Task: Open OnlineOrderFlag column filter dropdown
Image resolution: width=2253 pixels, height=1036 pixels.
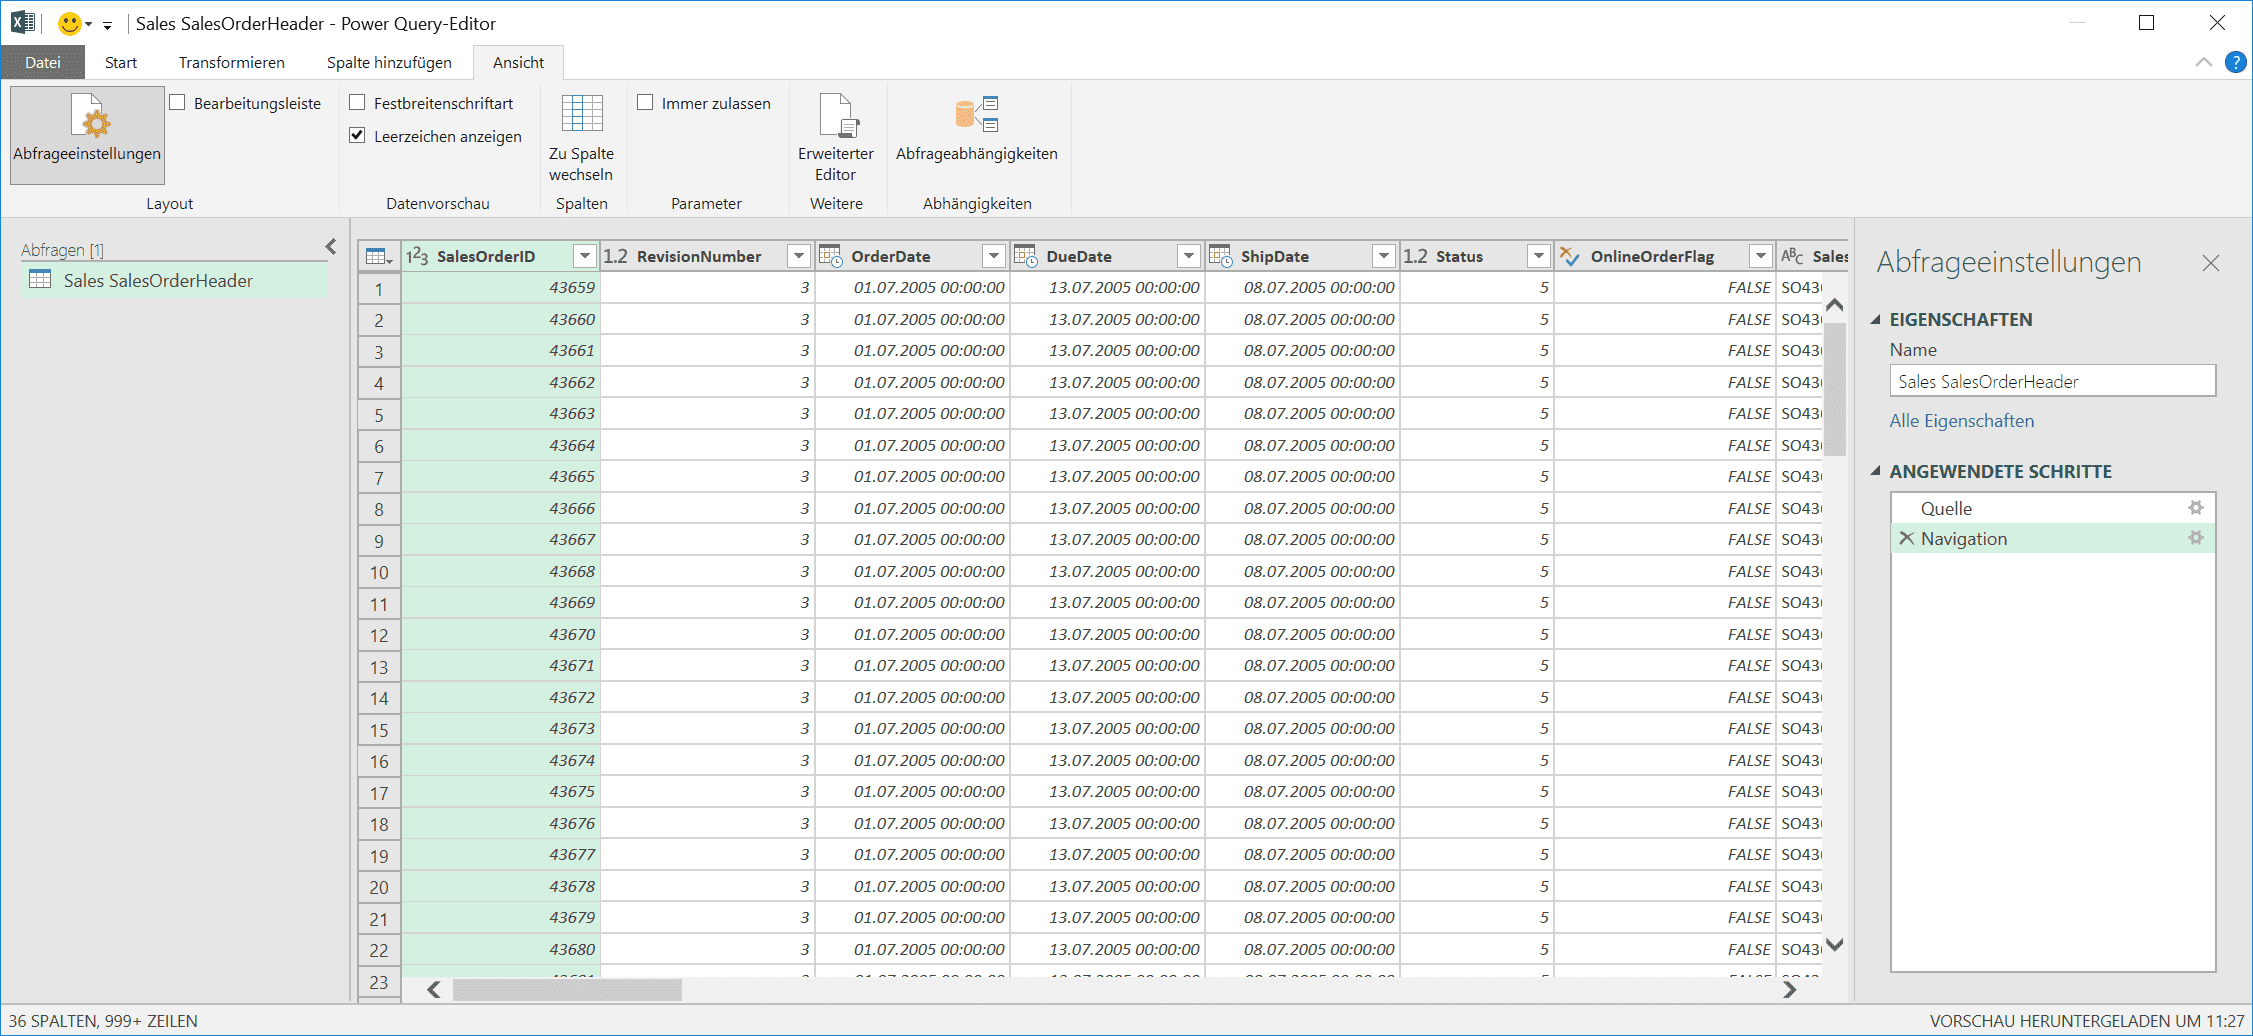Action: [1761, 257]
